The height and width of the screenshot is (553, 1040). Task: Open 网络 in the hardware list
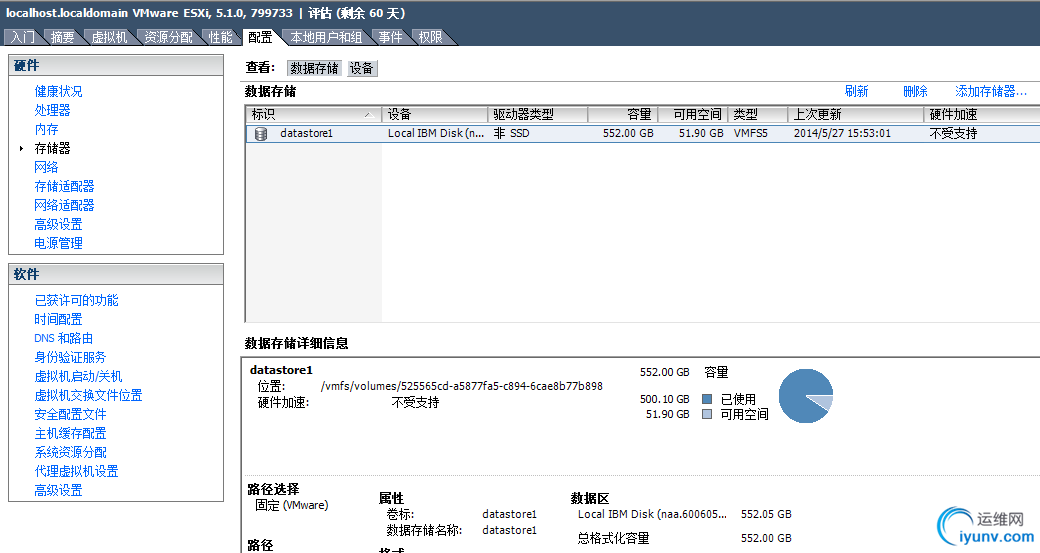(46, 167)
